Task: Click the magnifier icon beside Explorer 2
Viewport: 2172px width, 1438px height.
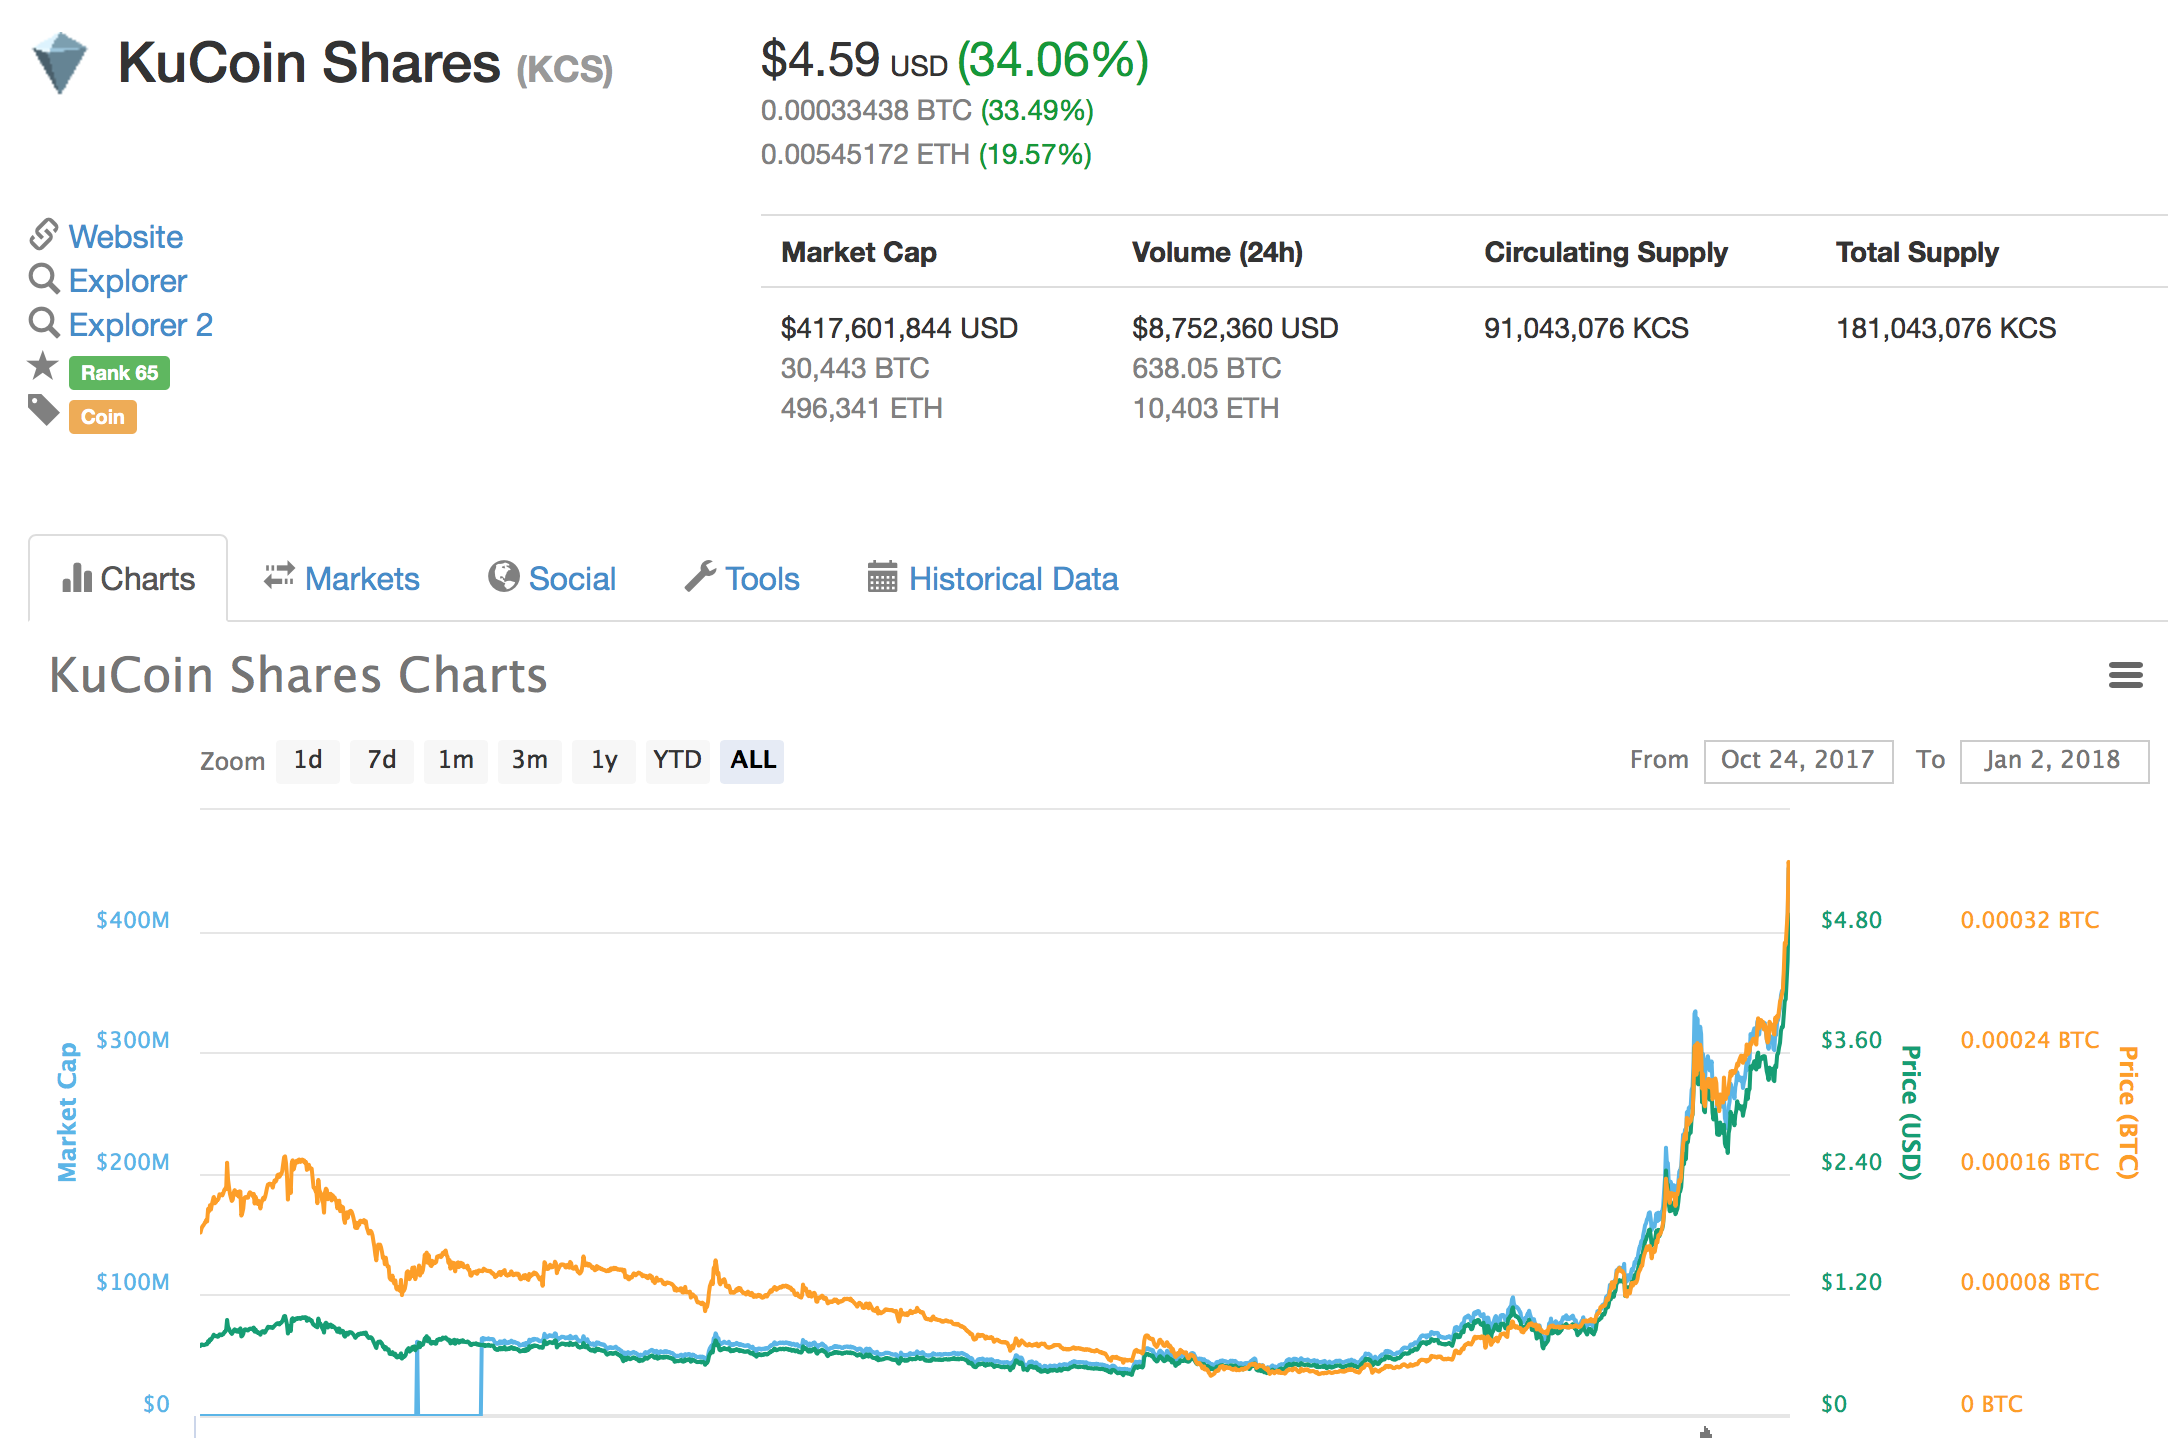Action: [x=44, y=322]
